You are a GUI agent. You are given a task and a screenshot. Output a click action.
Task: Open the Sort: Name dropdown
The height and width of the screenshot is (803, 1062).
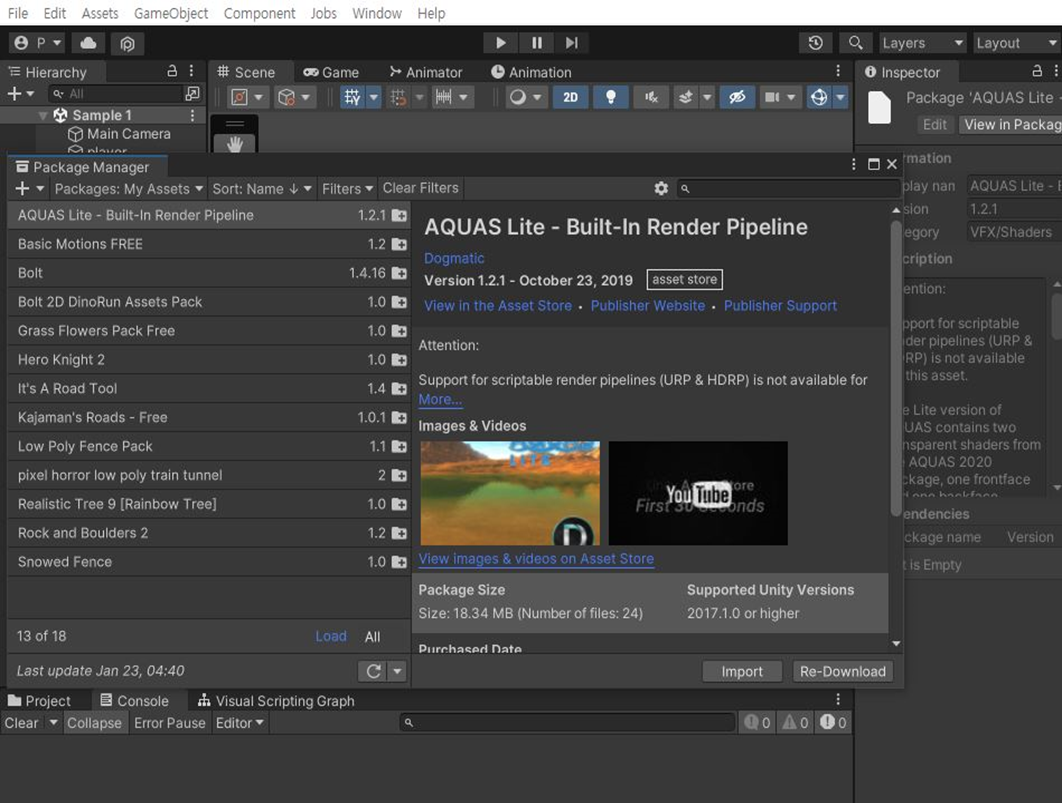pos(261,188)
